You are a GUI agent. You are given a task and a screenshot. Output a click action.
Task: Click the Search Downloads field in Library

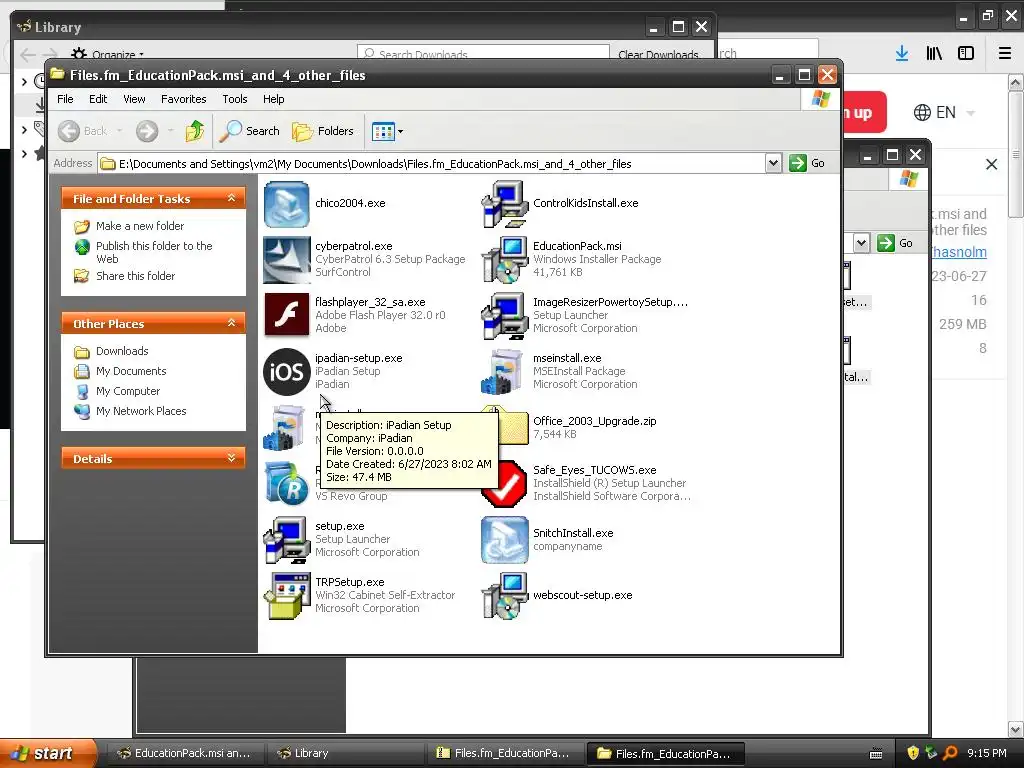(x=483, y=54)
